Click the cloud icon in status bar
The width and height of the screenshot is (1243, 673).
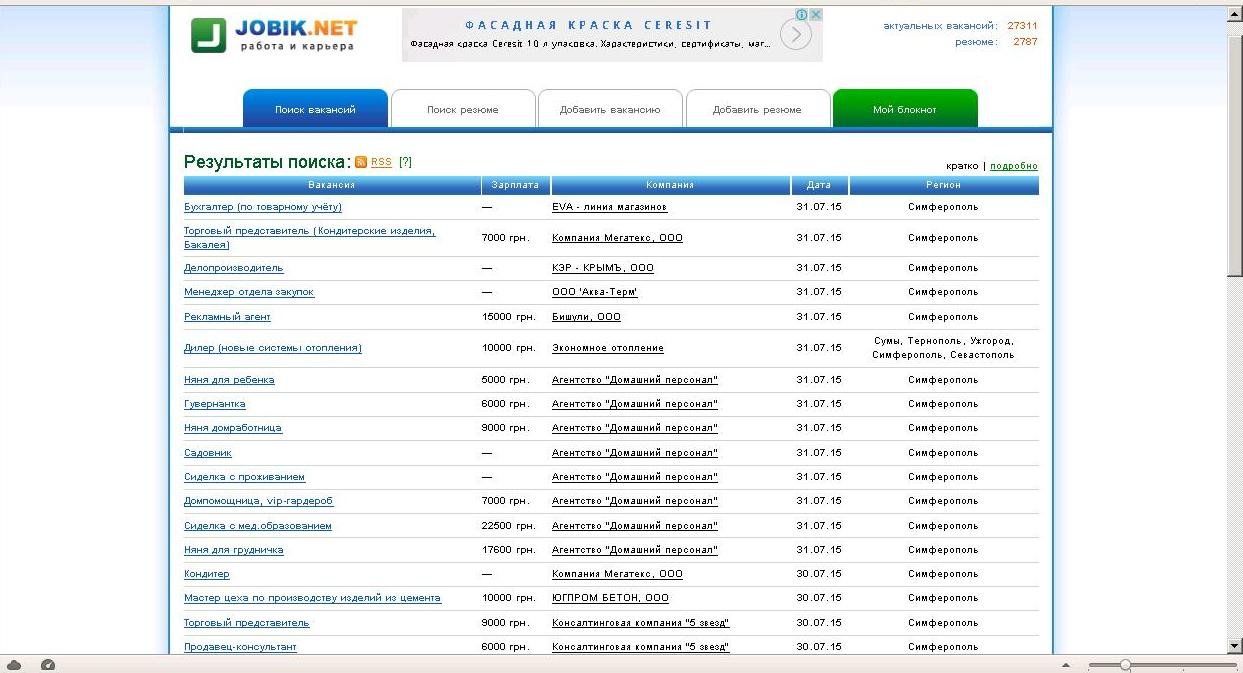click(14, 665)
